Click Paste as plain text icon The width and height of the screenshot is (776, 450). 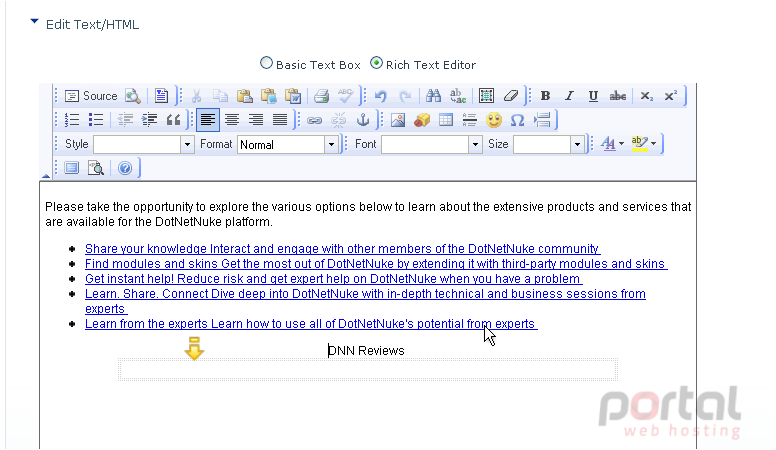click(269, 96)
